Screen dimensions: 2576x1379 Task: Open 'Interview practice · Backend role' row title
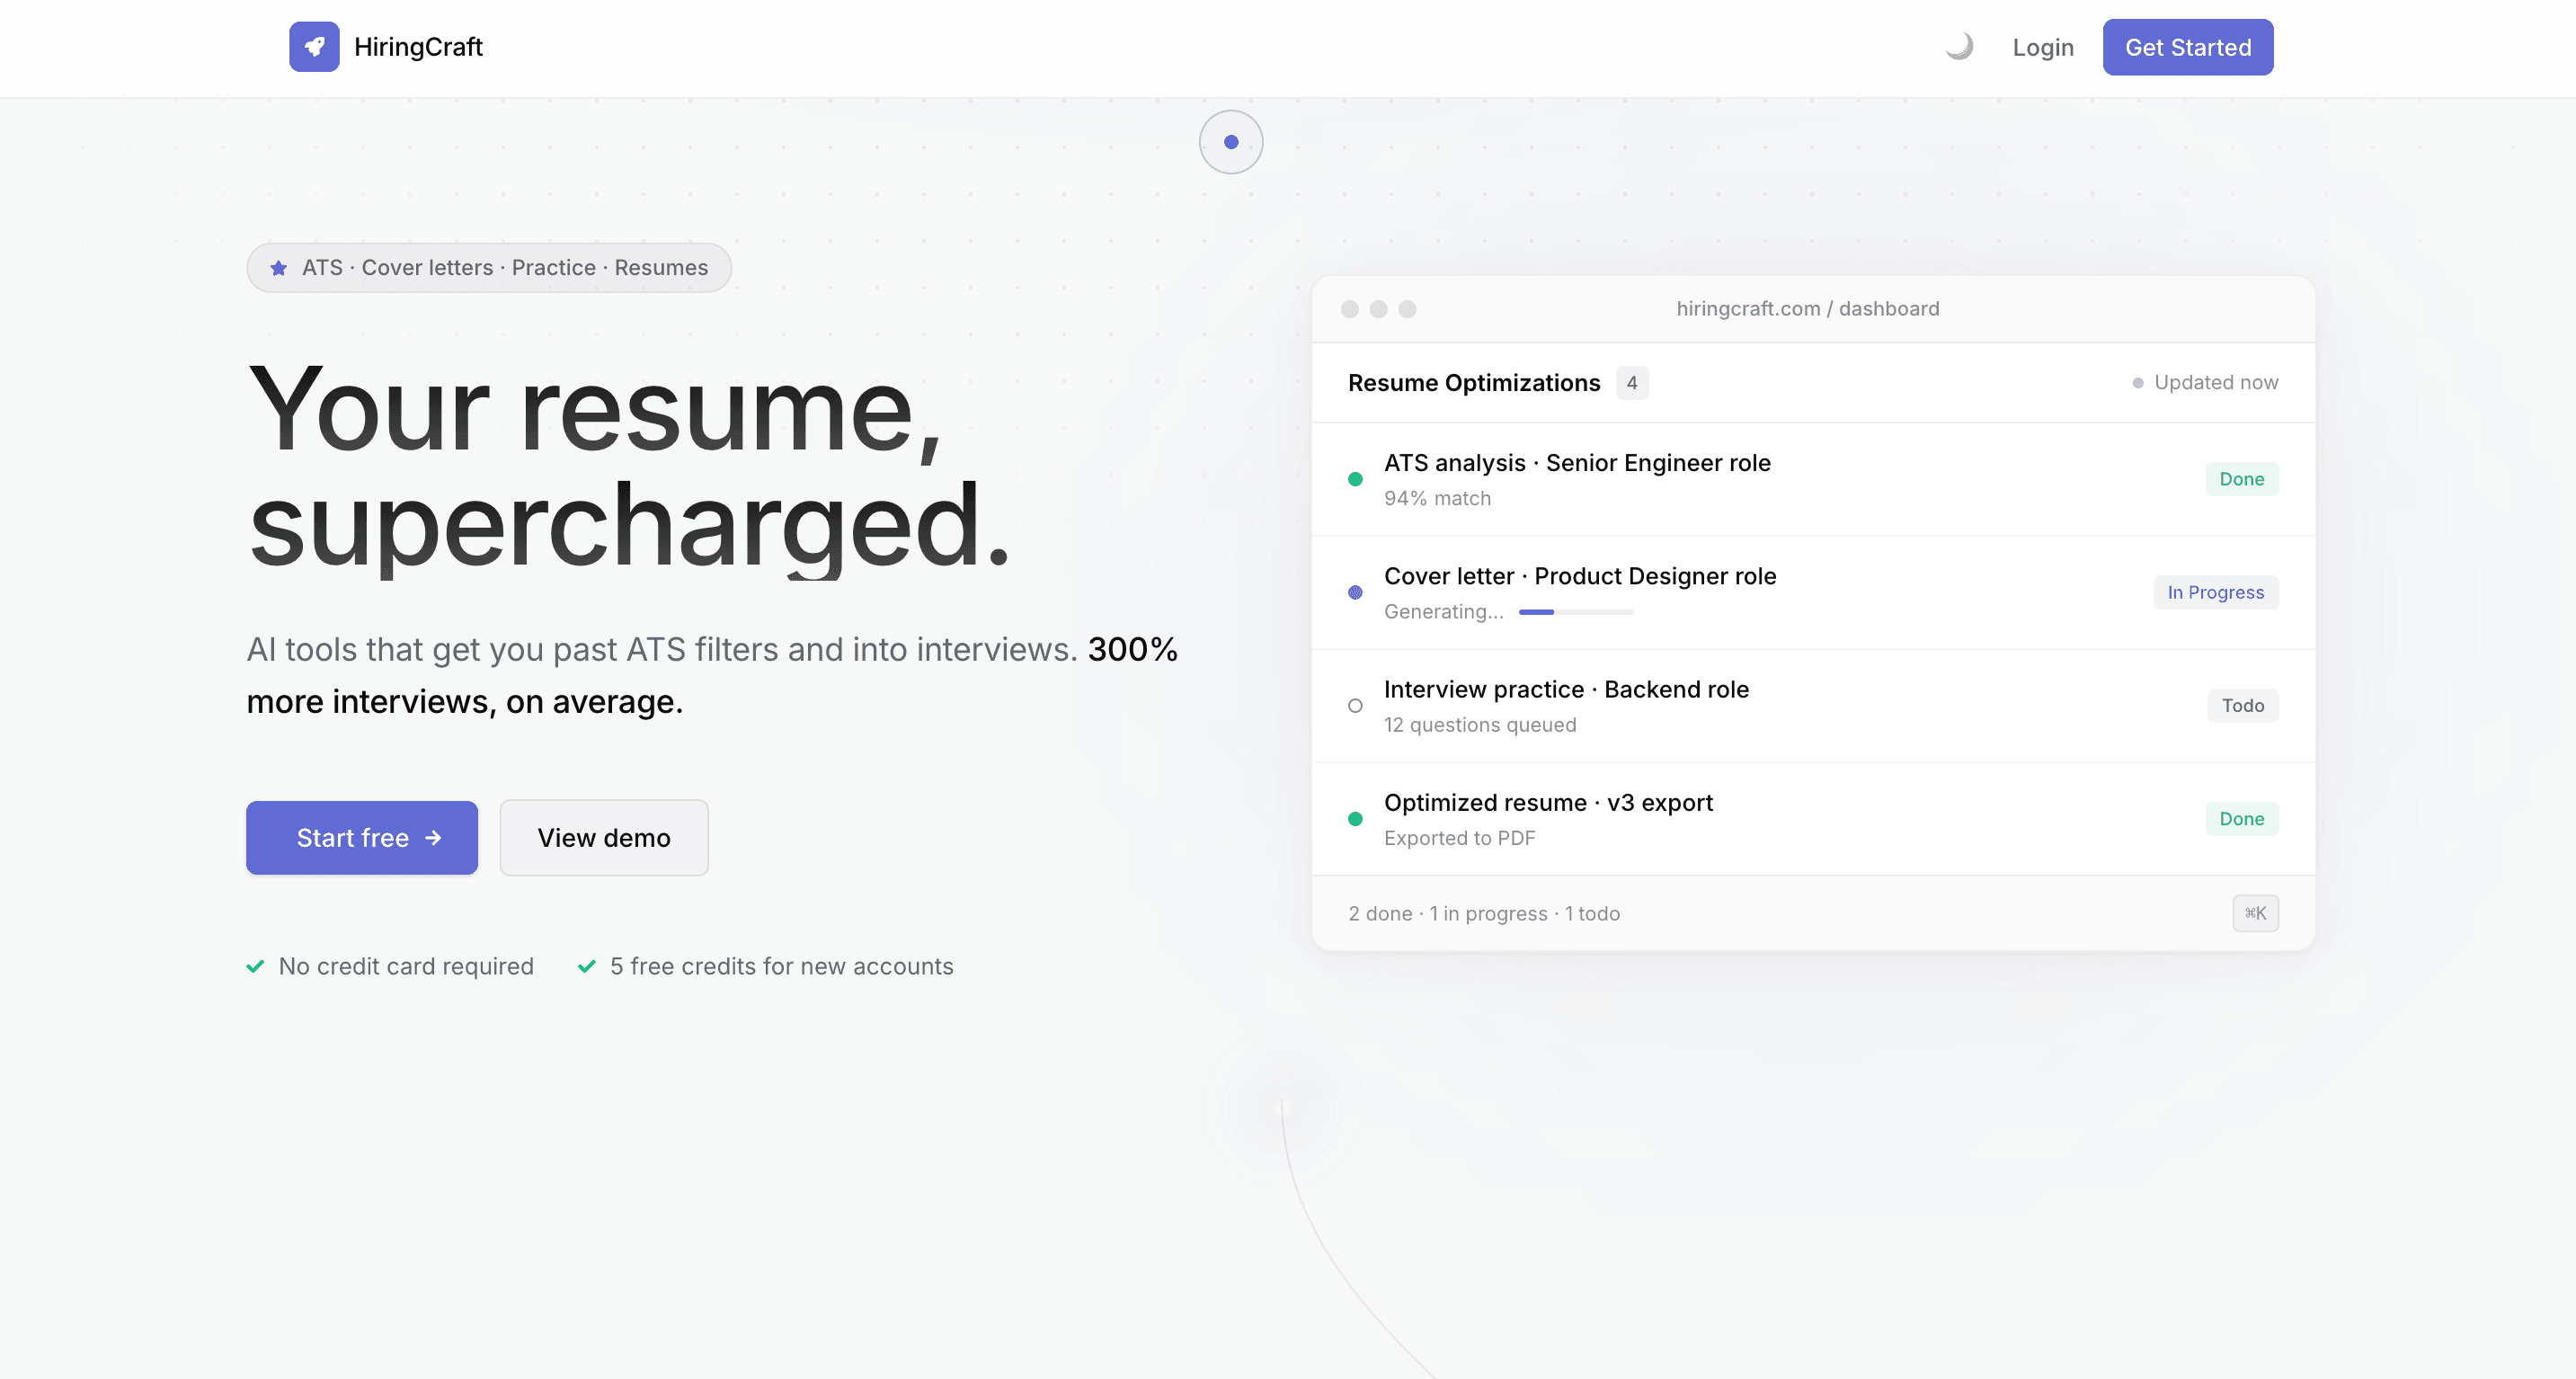pyautogui.click(x=1566, y=689)
